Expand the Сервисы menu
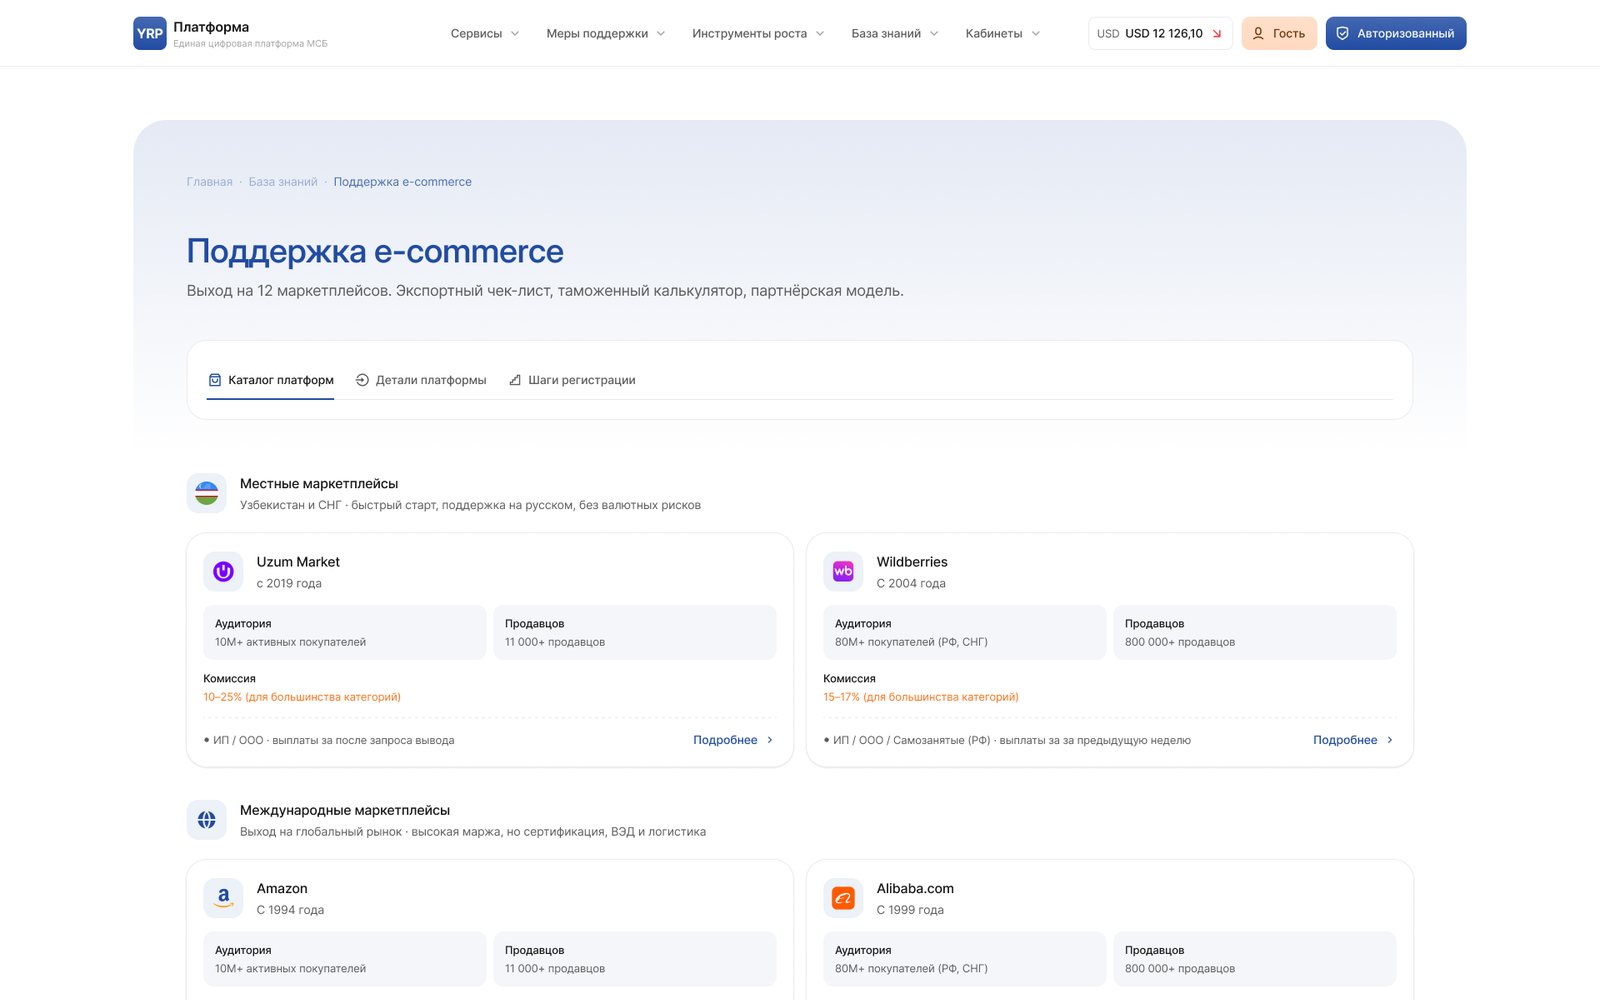The height and width of the screenshot is (1000, 1600). point(485,33)
